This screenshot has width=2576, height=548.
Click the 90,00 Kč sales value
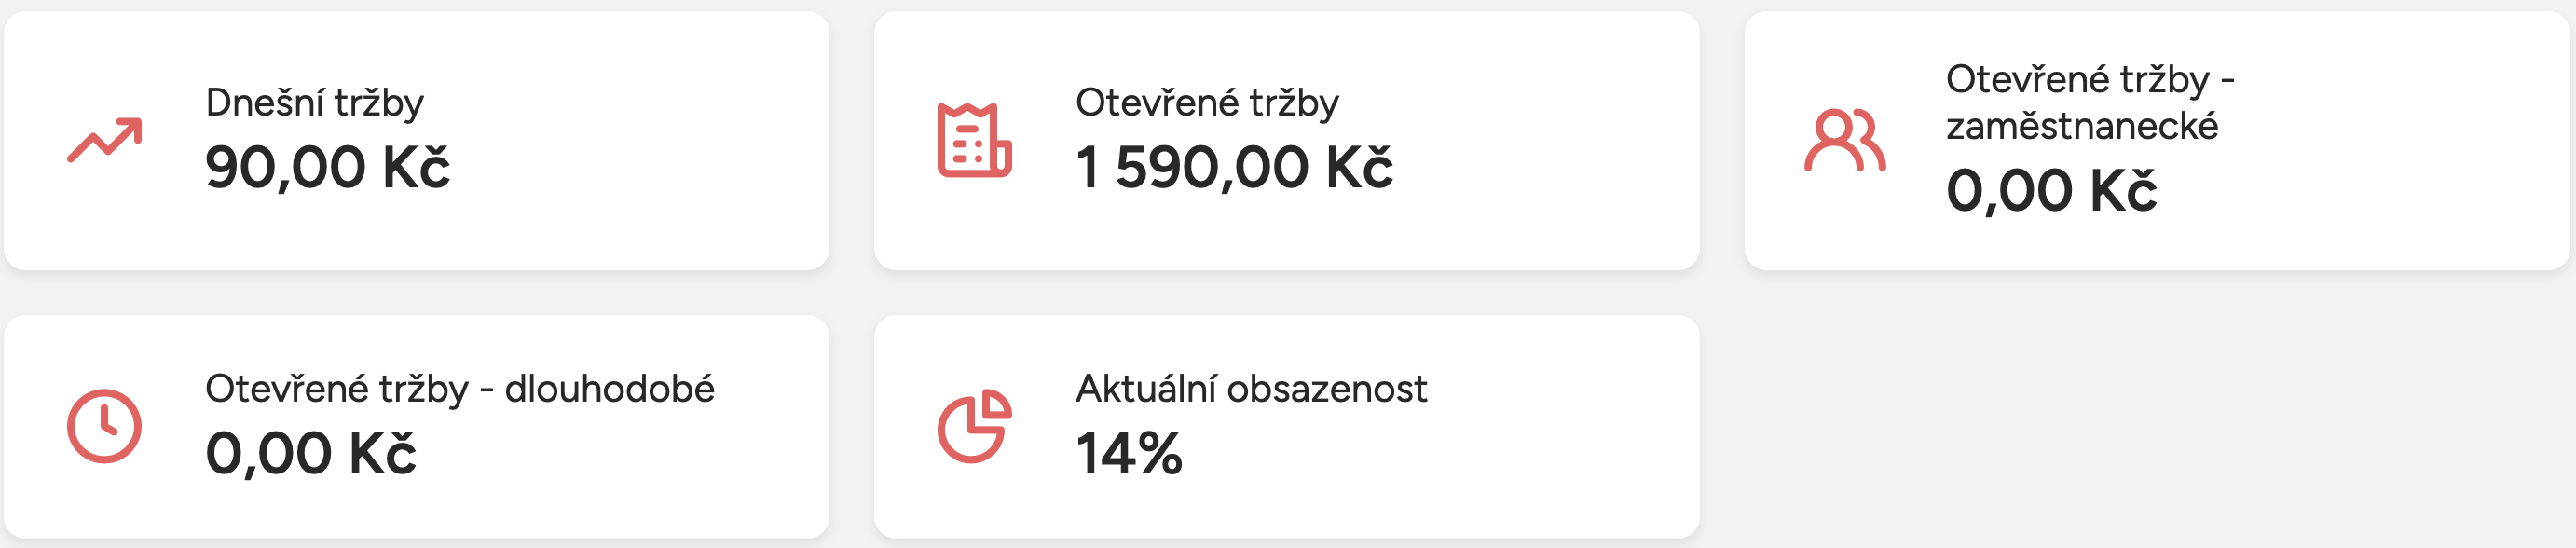(327, 167)
